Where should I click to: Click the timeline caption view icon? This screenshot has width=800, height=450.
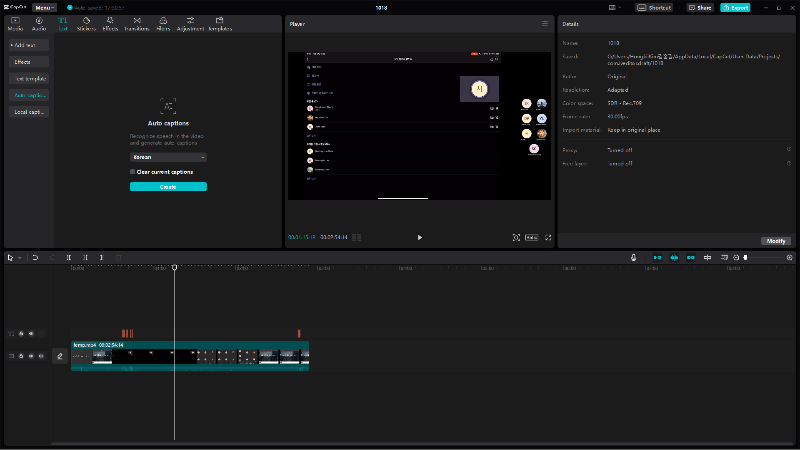[x=724, y=258]
